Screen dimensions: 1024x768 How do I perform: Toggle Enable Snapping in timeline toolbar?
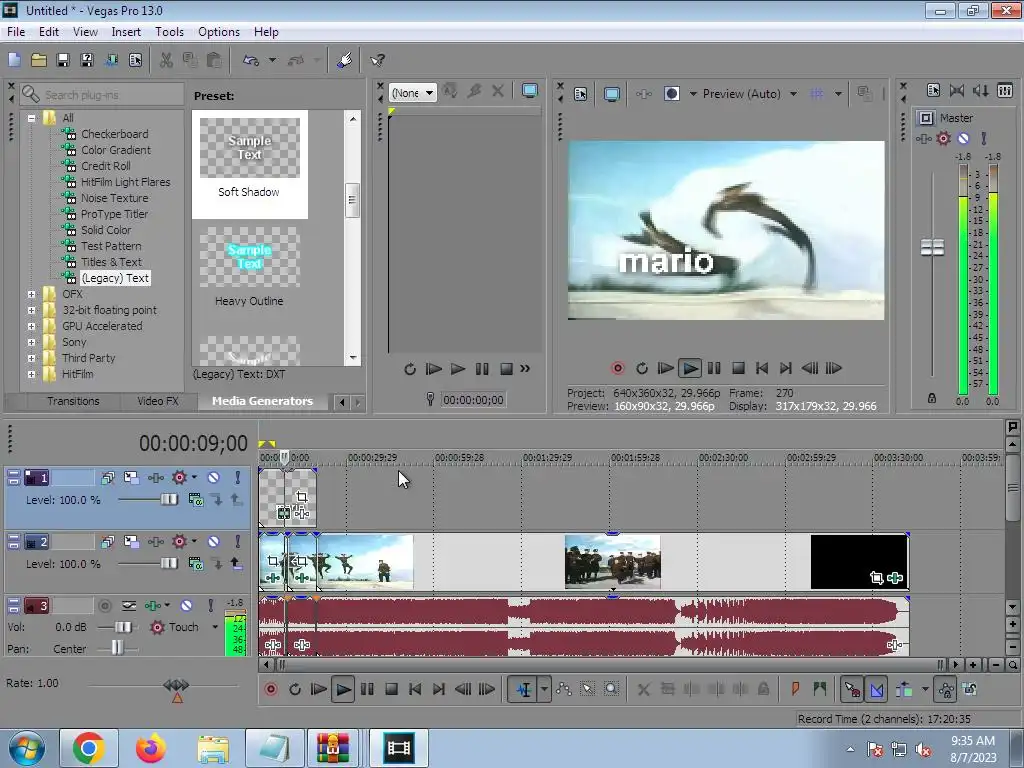coord(852,689)
